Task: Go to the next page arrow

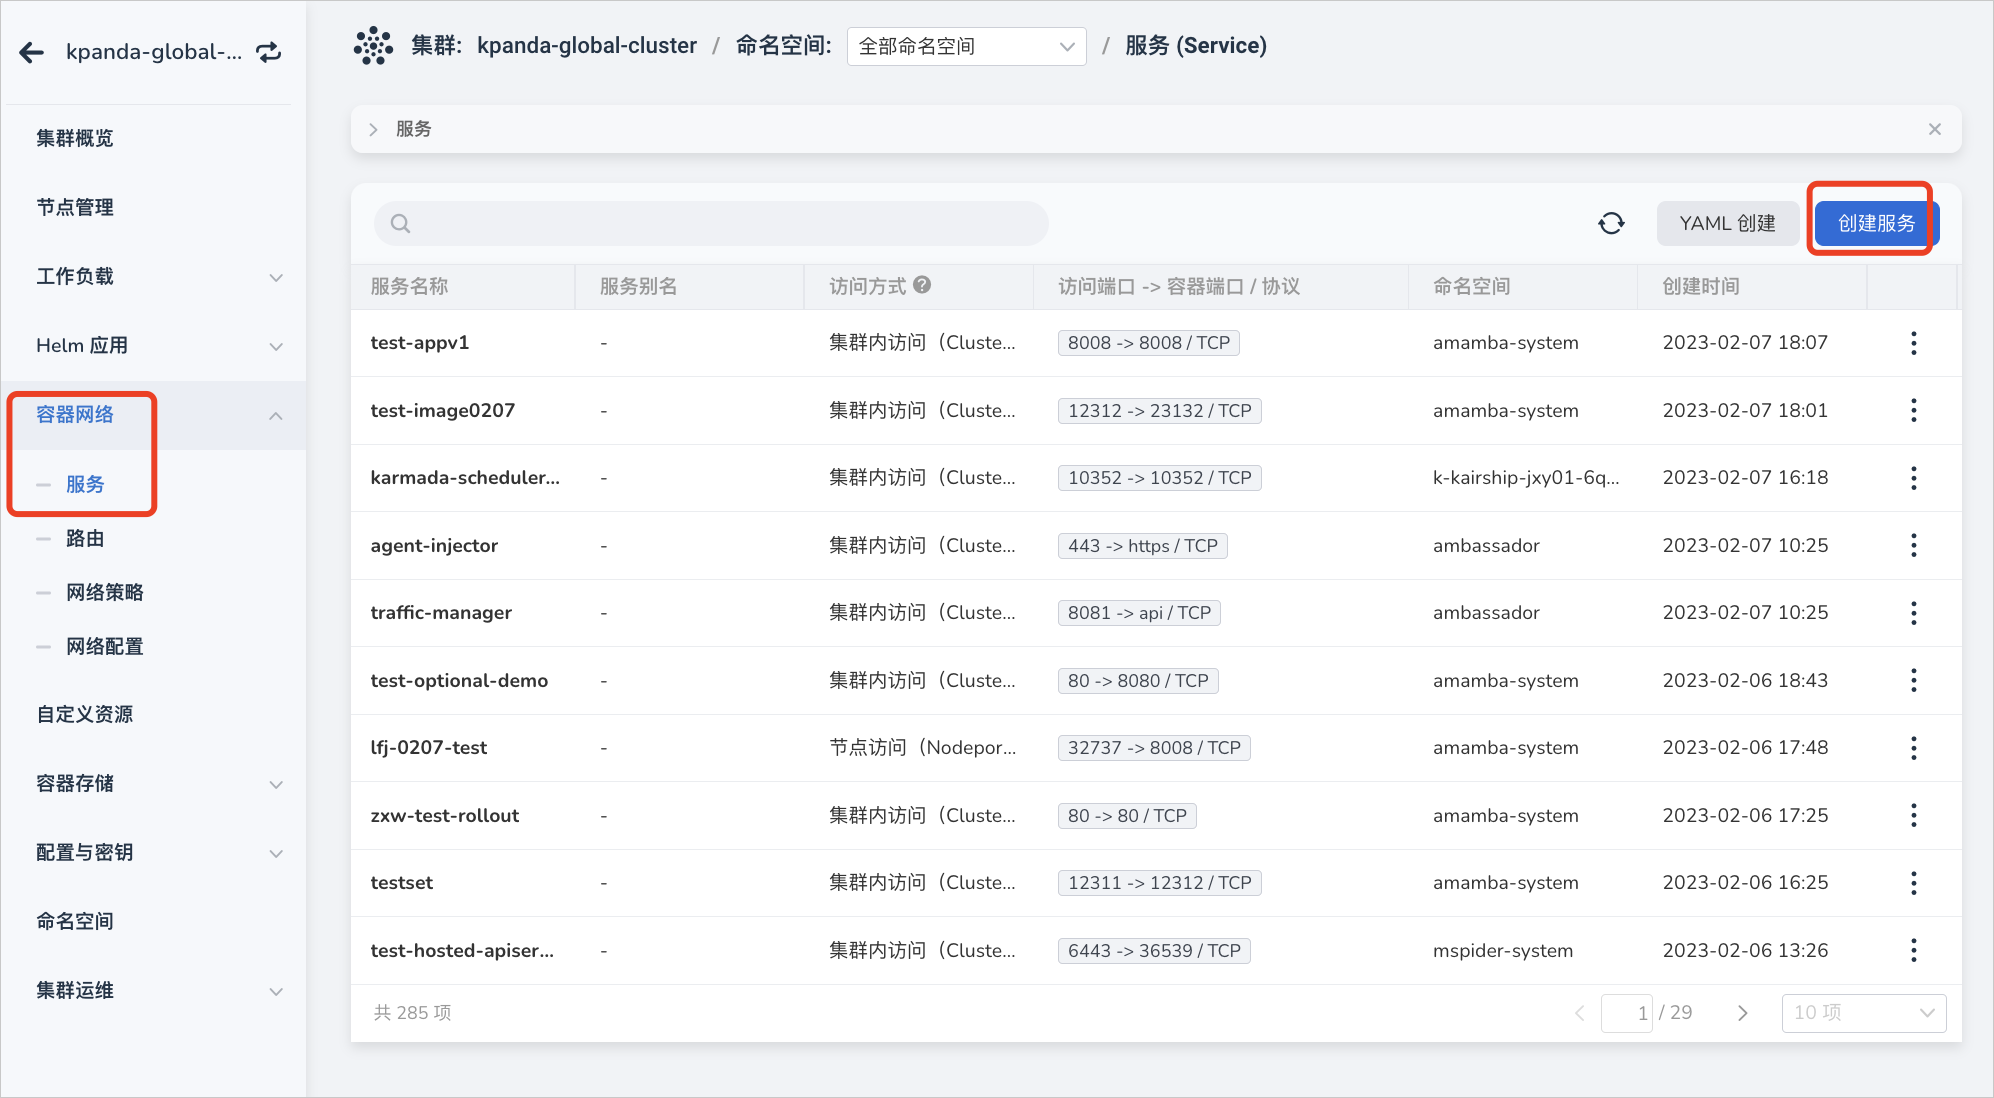Action: 1743,1013
